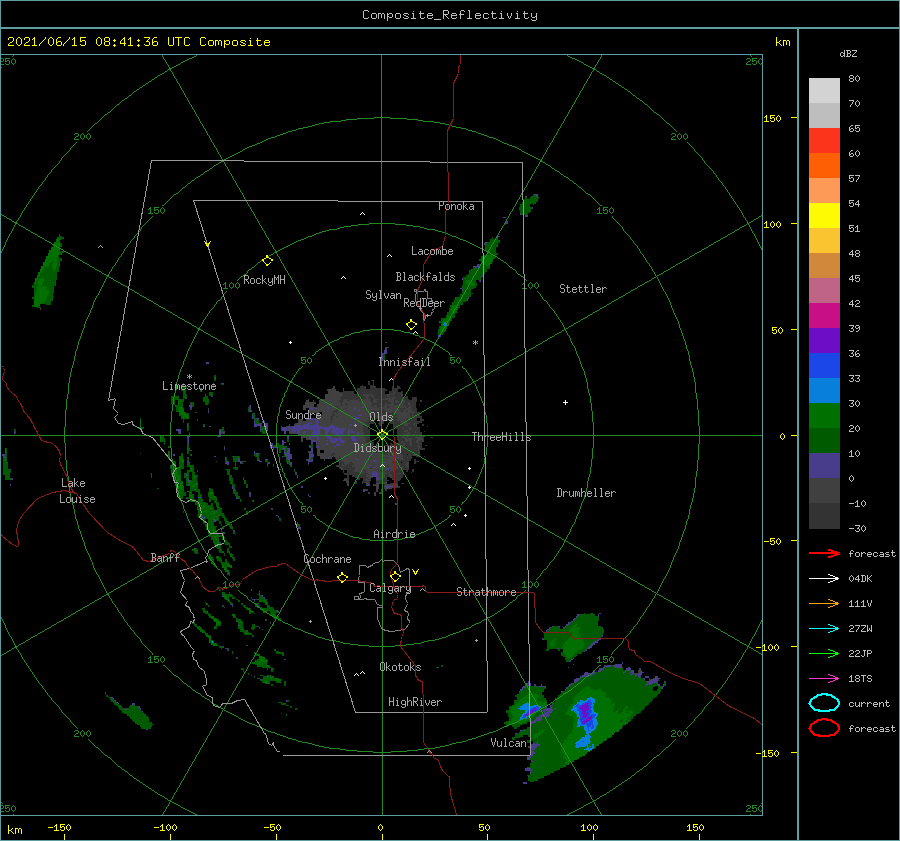Click the Sylvan label
This screenshot has width=900, height=841.
pos(383,295)
